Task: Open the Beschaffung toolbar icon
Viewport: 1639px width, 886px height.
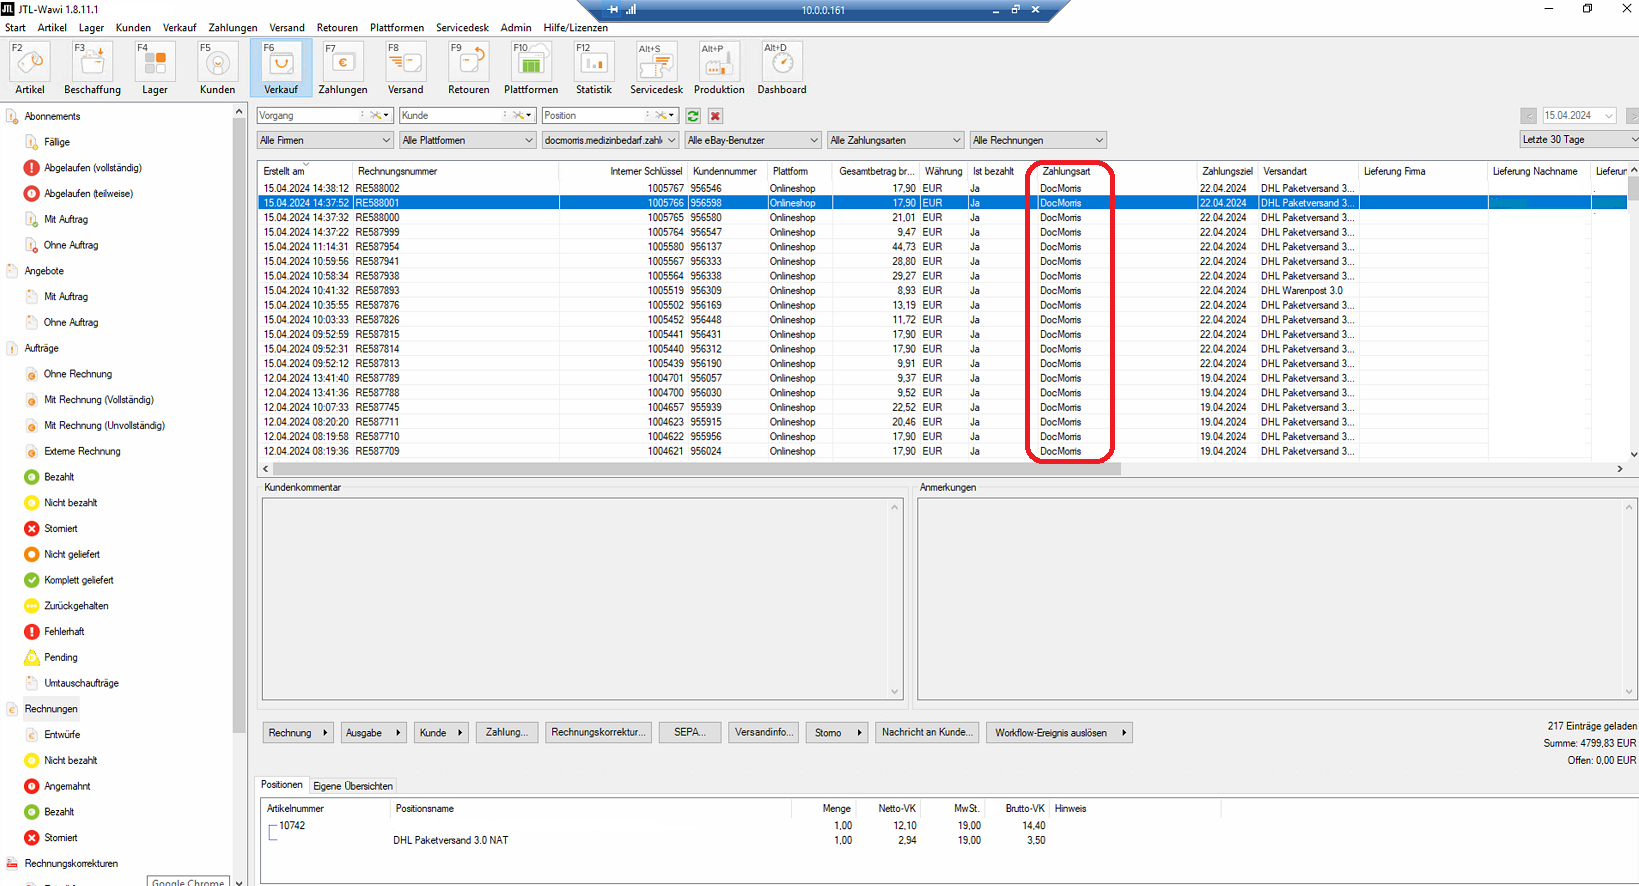Action: pyautogui.click(x=92, y=63)
